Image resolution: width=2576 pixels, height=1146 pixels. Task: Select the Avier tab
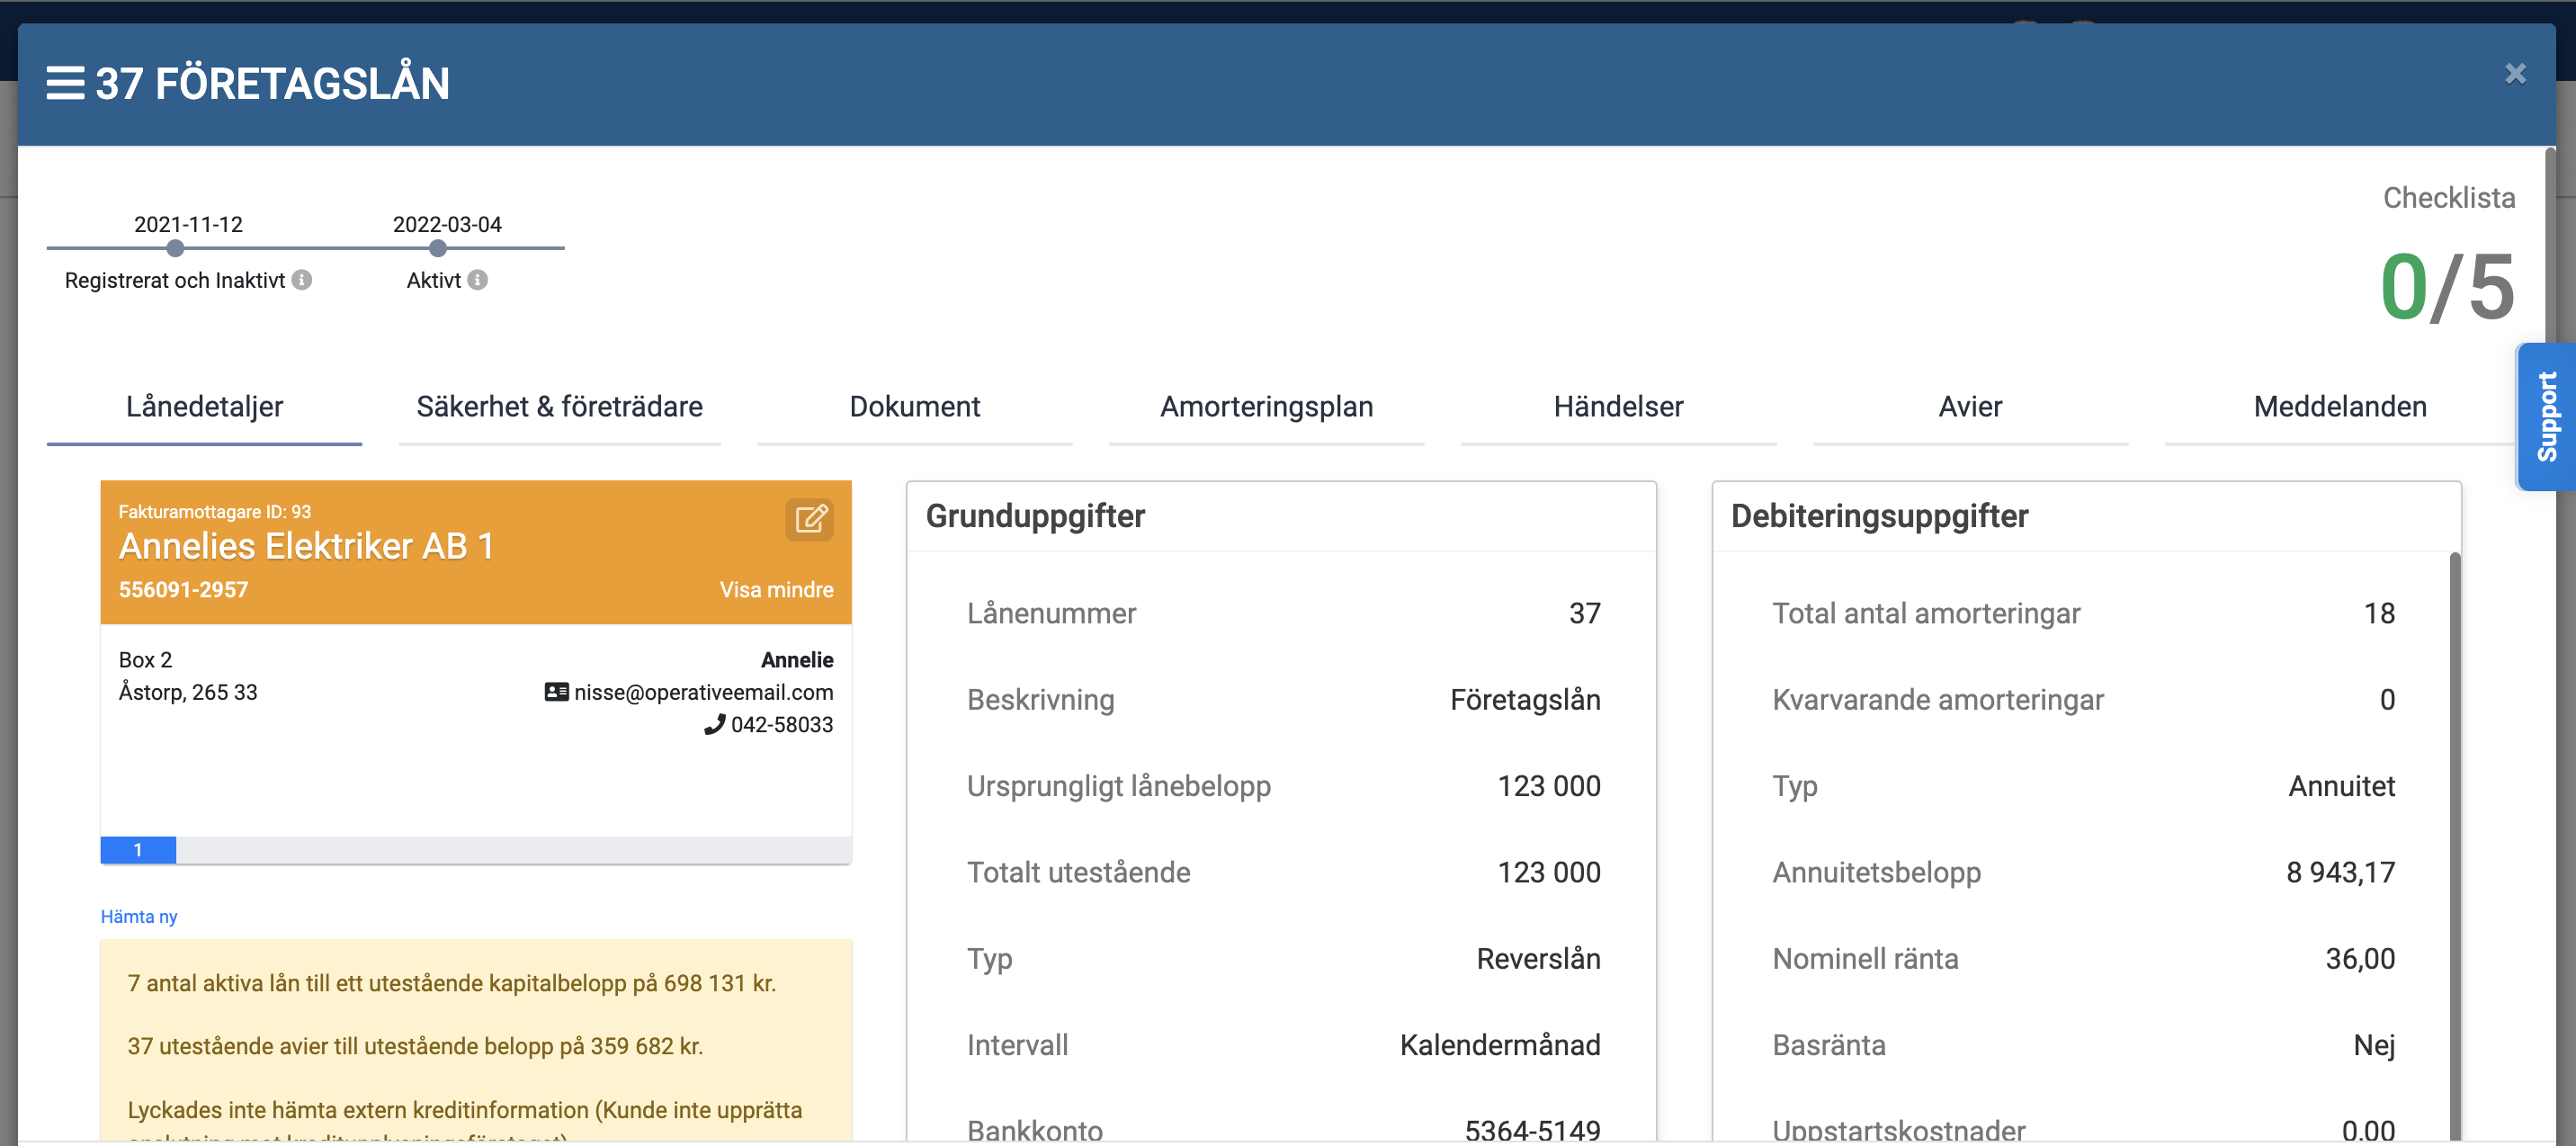(x=1970, y=407)
